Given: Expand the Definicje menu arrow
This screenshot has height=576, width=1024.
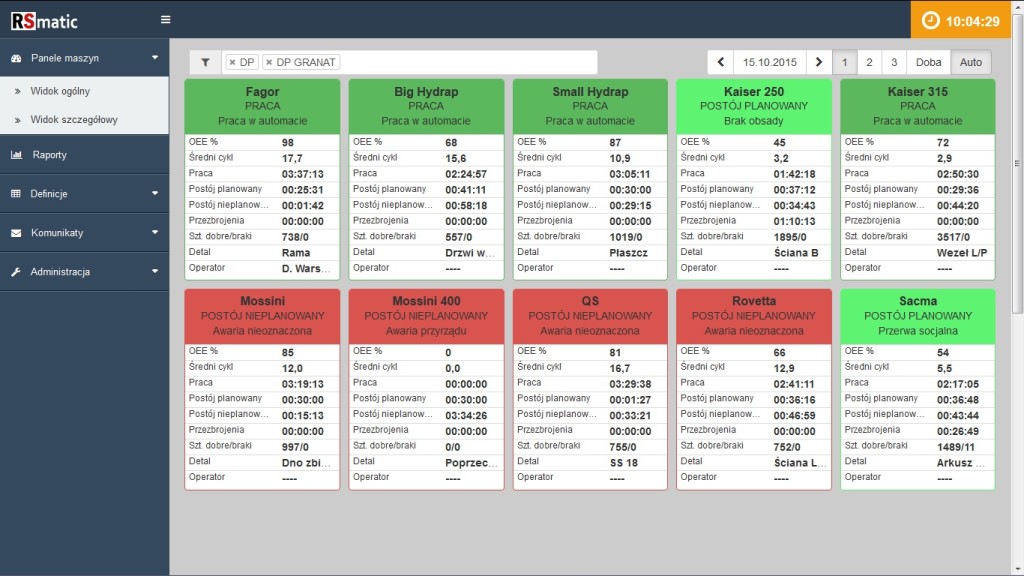Looking at the screenshot, I should (155, 193).
